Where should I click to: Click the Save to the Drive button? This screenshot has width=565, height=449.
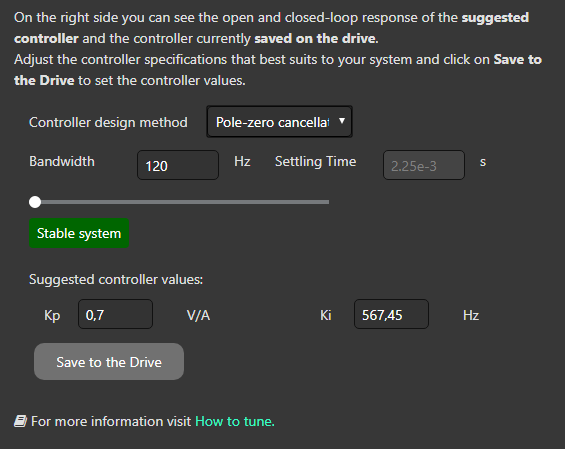(x=109, y=361)
